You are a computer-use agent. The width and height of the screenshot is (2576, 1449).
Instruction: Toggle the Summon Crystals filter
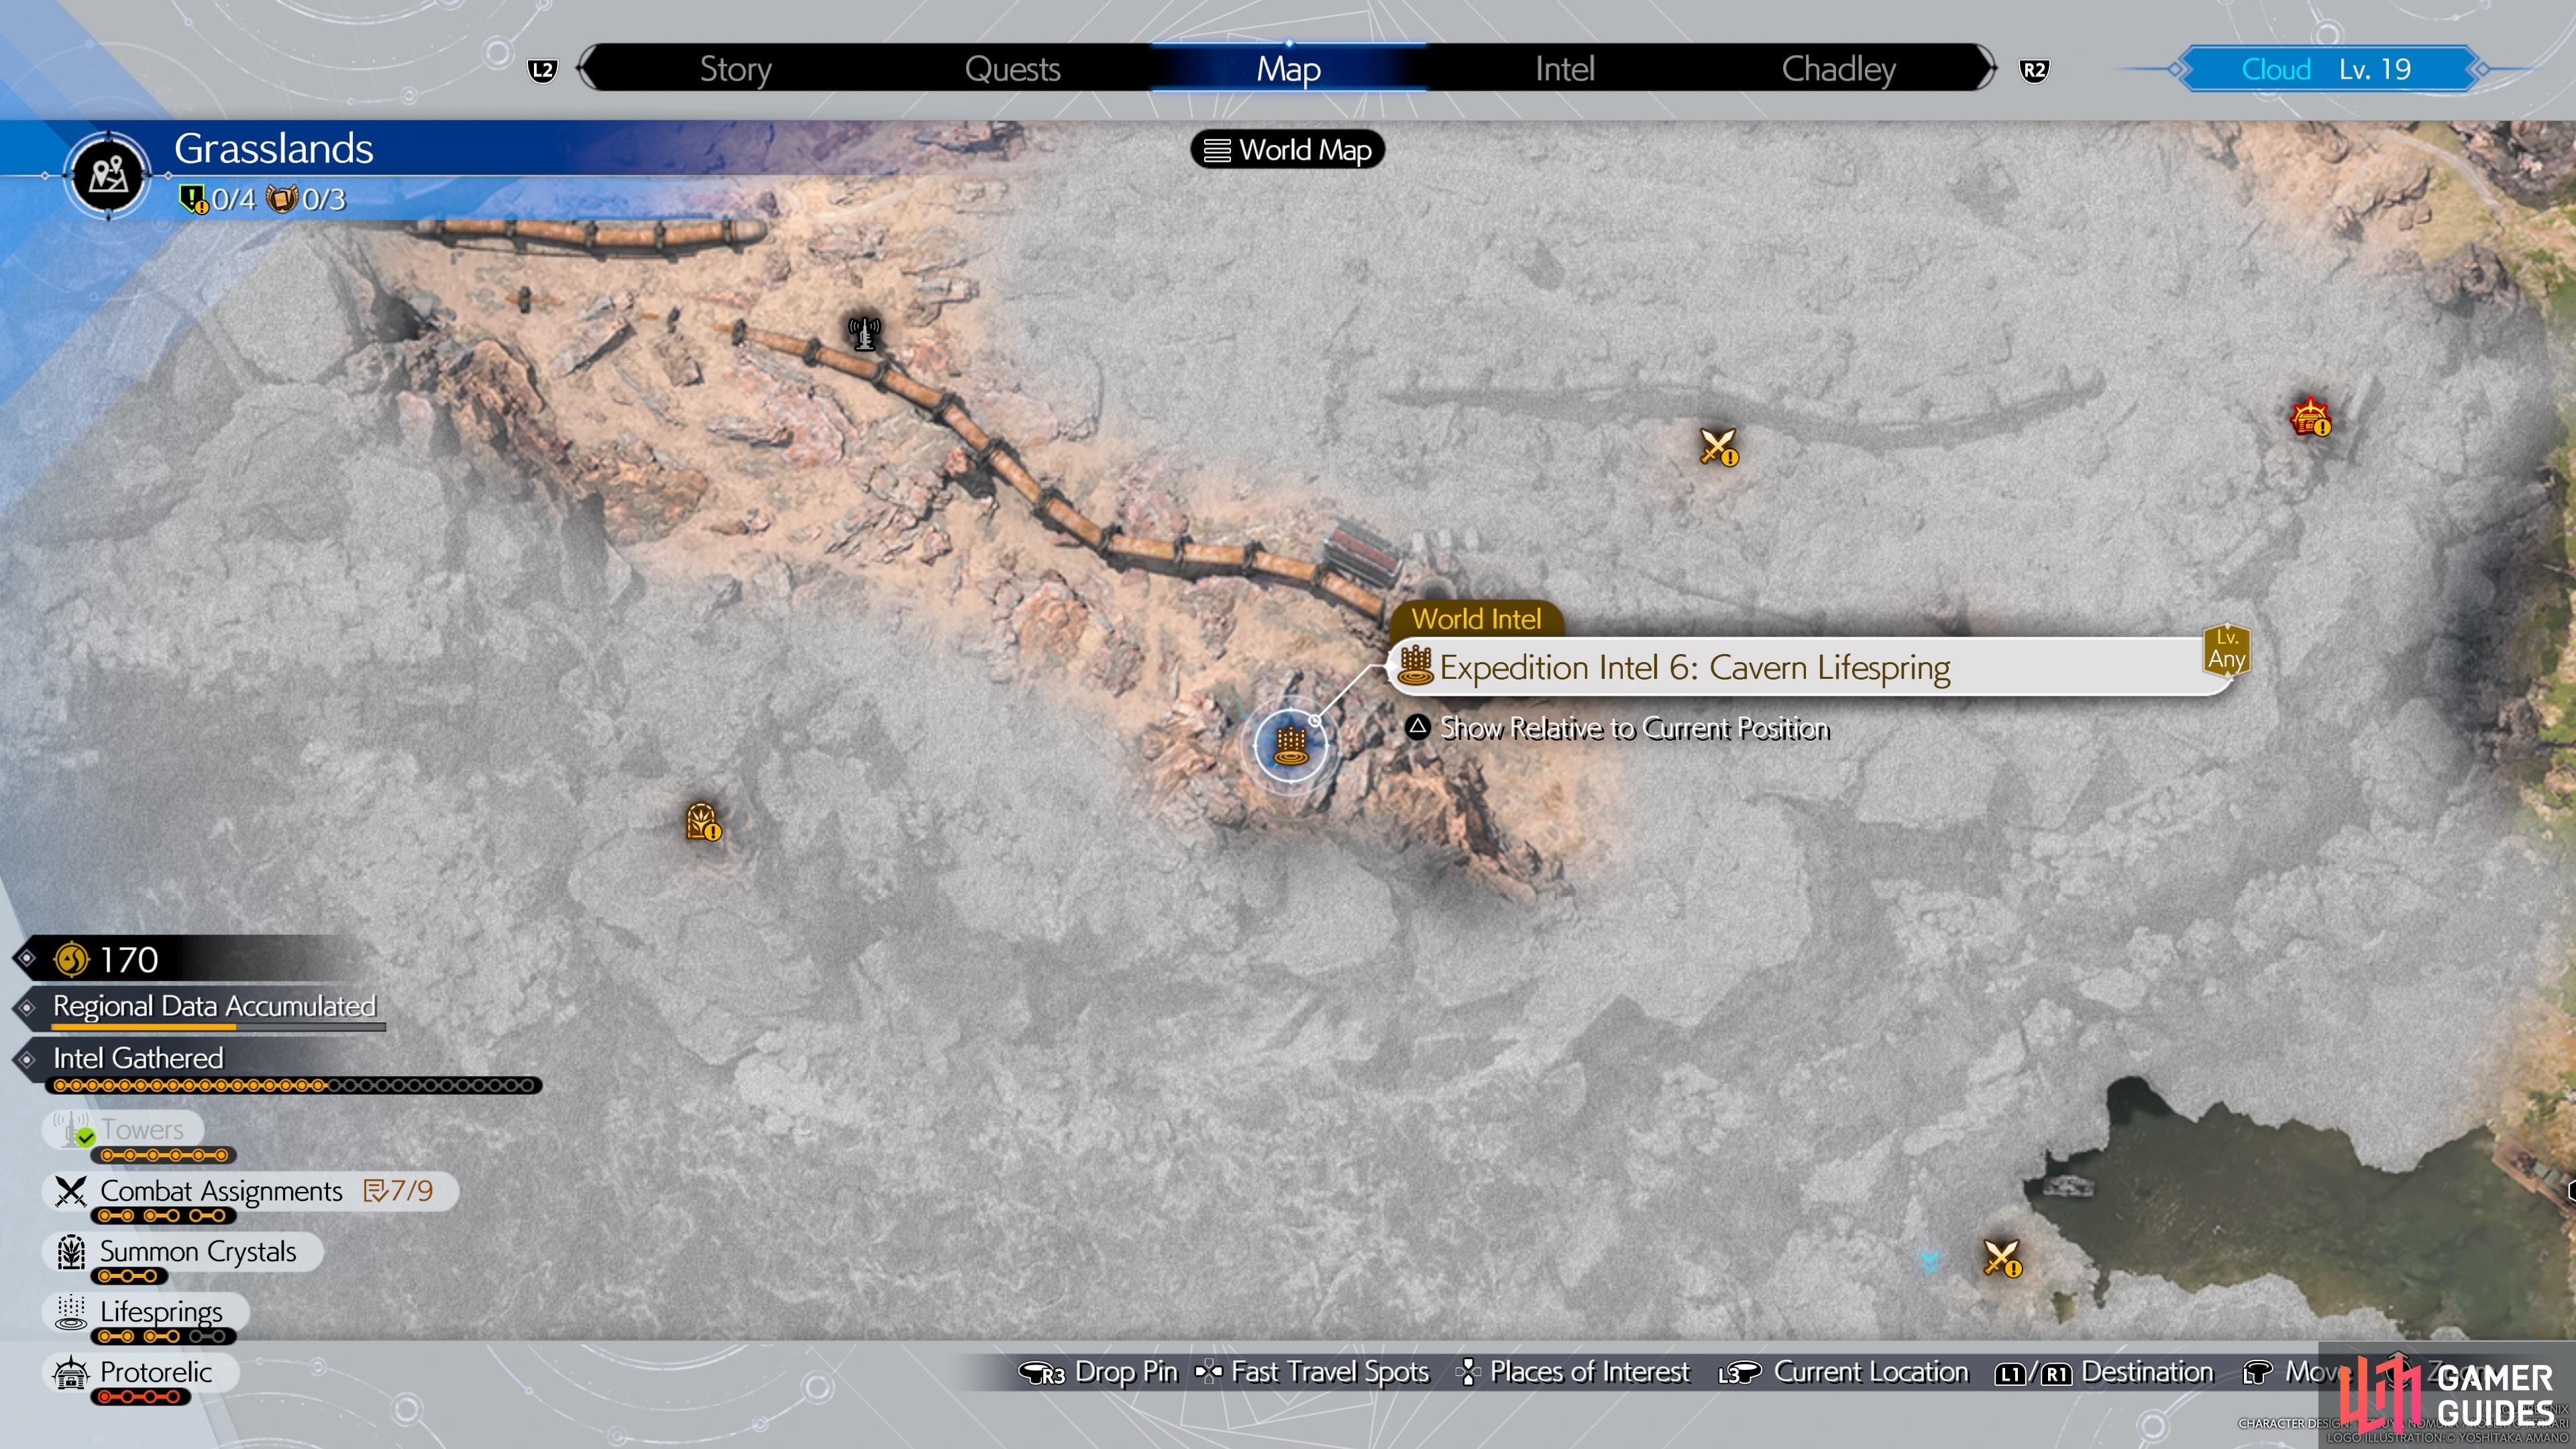tap(182, 1251)
